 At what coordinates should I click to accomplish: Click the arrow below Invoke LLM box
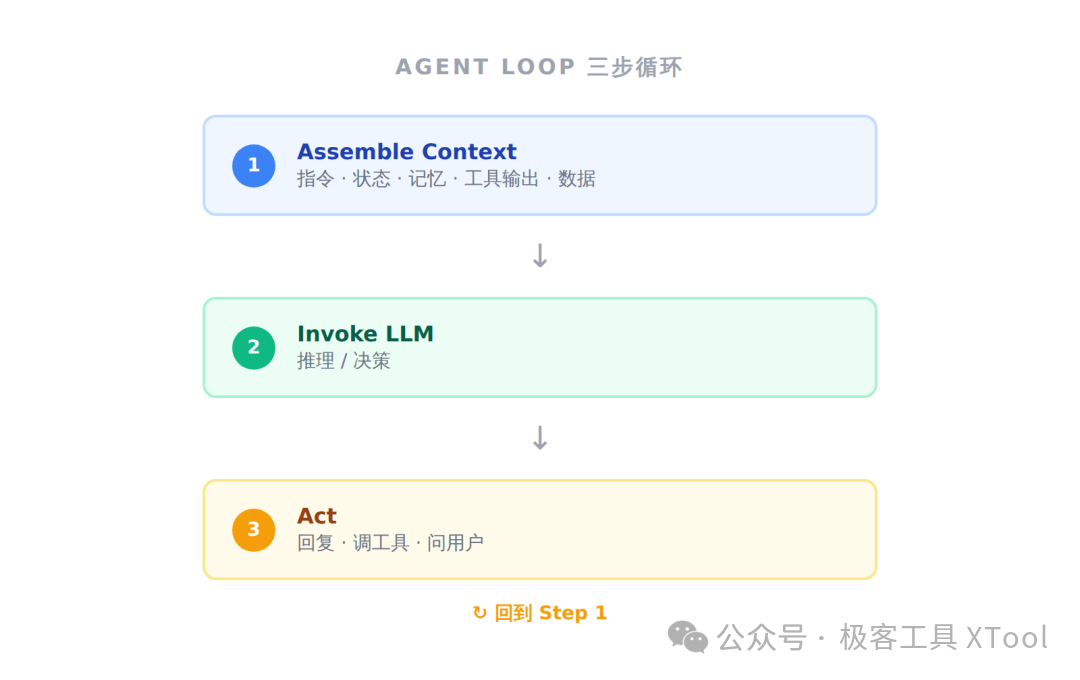click(540, 437)
